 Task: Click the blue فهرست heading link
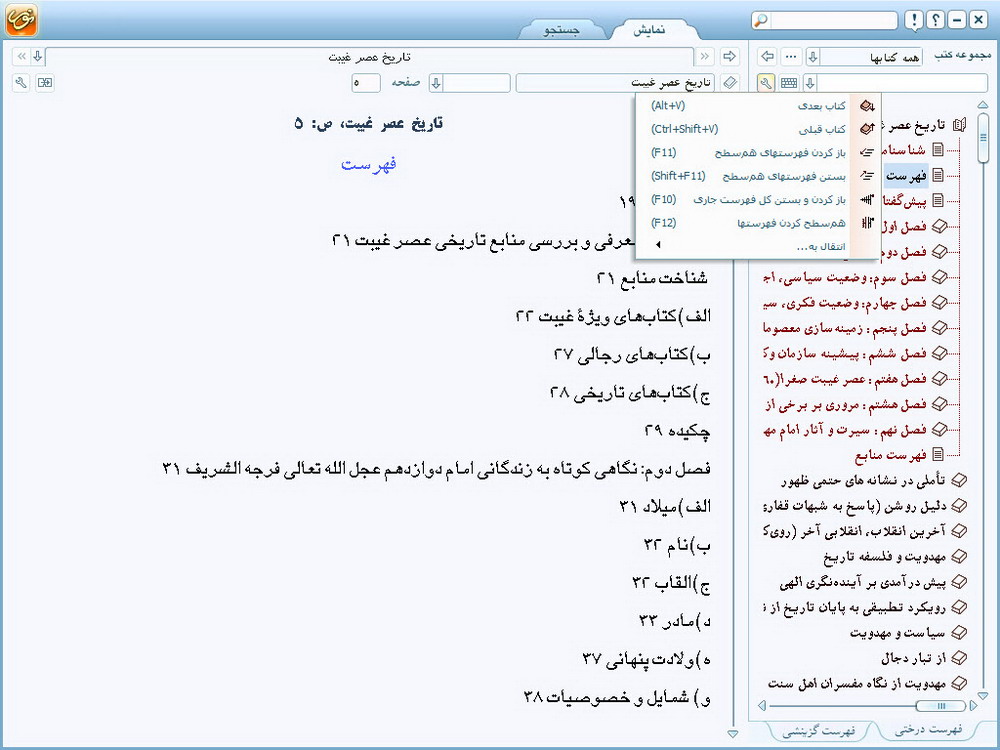[369, 165]
